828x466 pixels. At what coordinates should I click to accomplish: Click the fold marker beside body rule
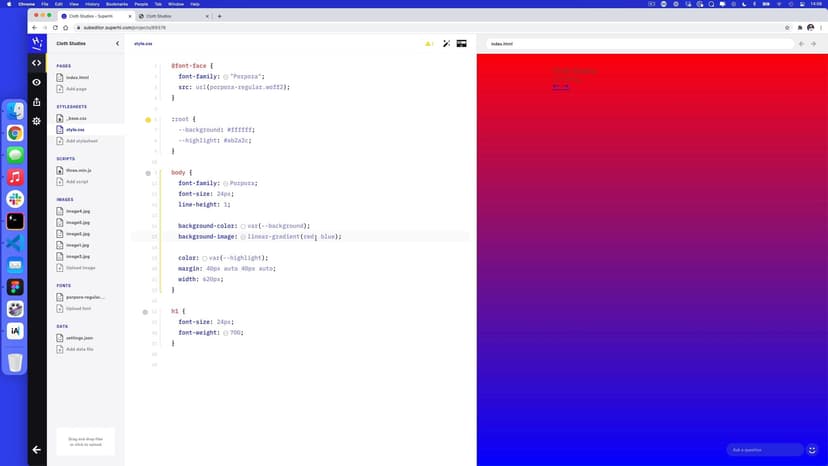[146, 173]
